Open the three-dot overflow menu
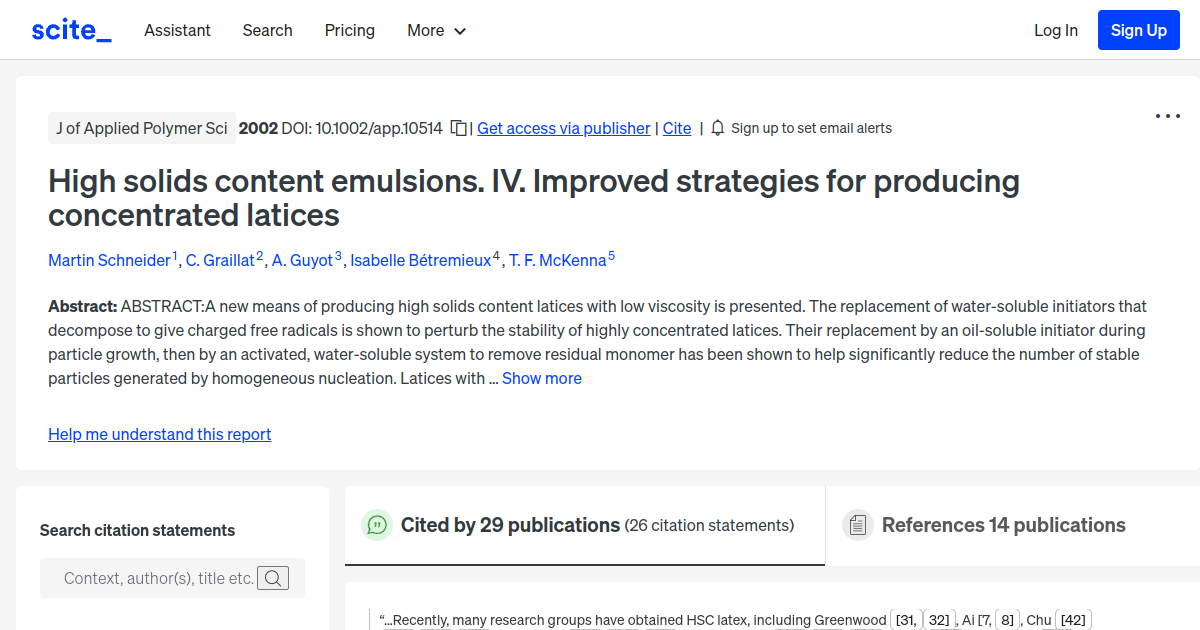This screenshot has width=1200, height=630. 1167,116
